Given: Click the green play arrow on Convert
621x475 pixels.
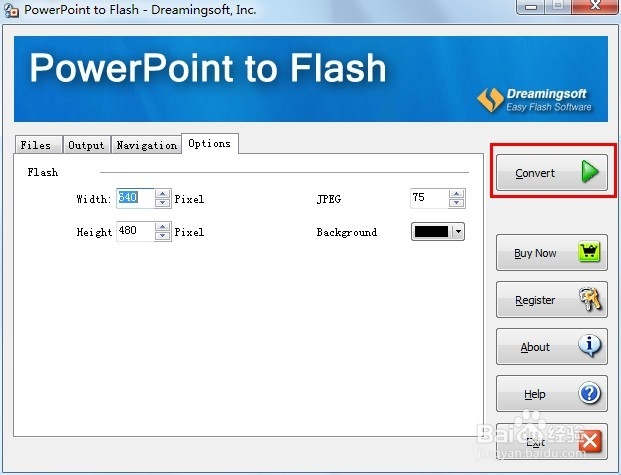Looking at the screenshot, I should click(590, 172).
